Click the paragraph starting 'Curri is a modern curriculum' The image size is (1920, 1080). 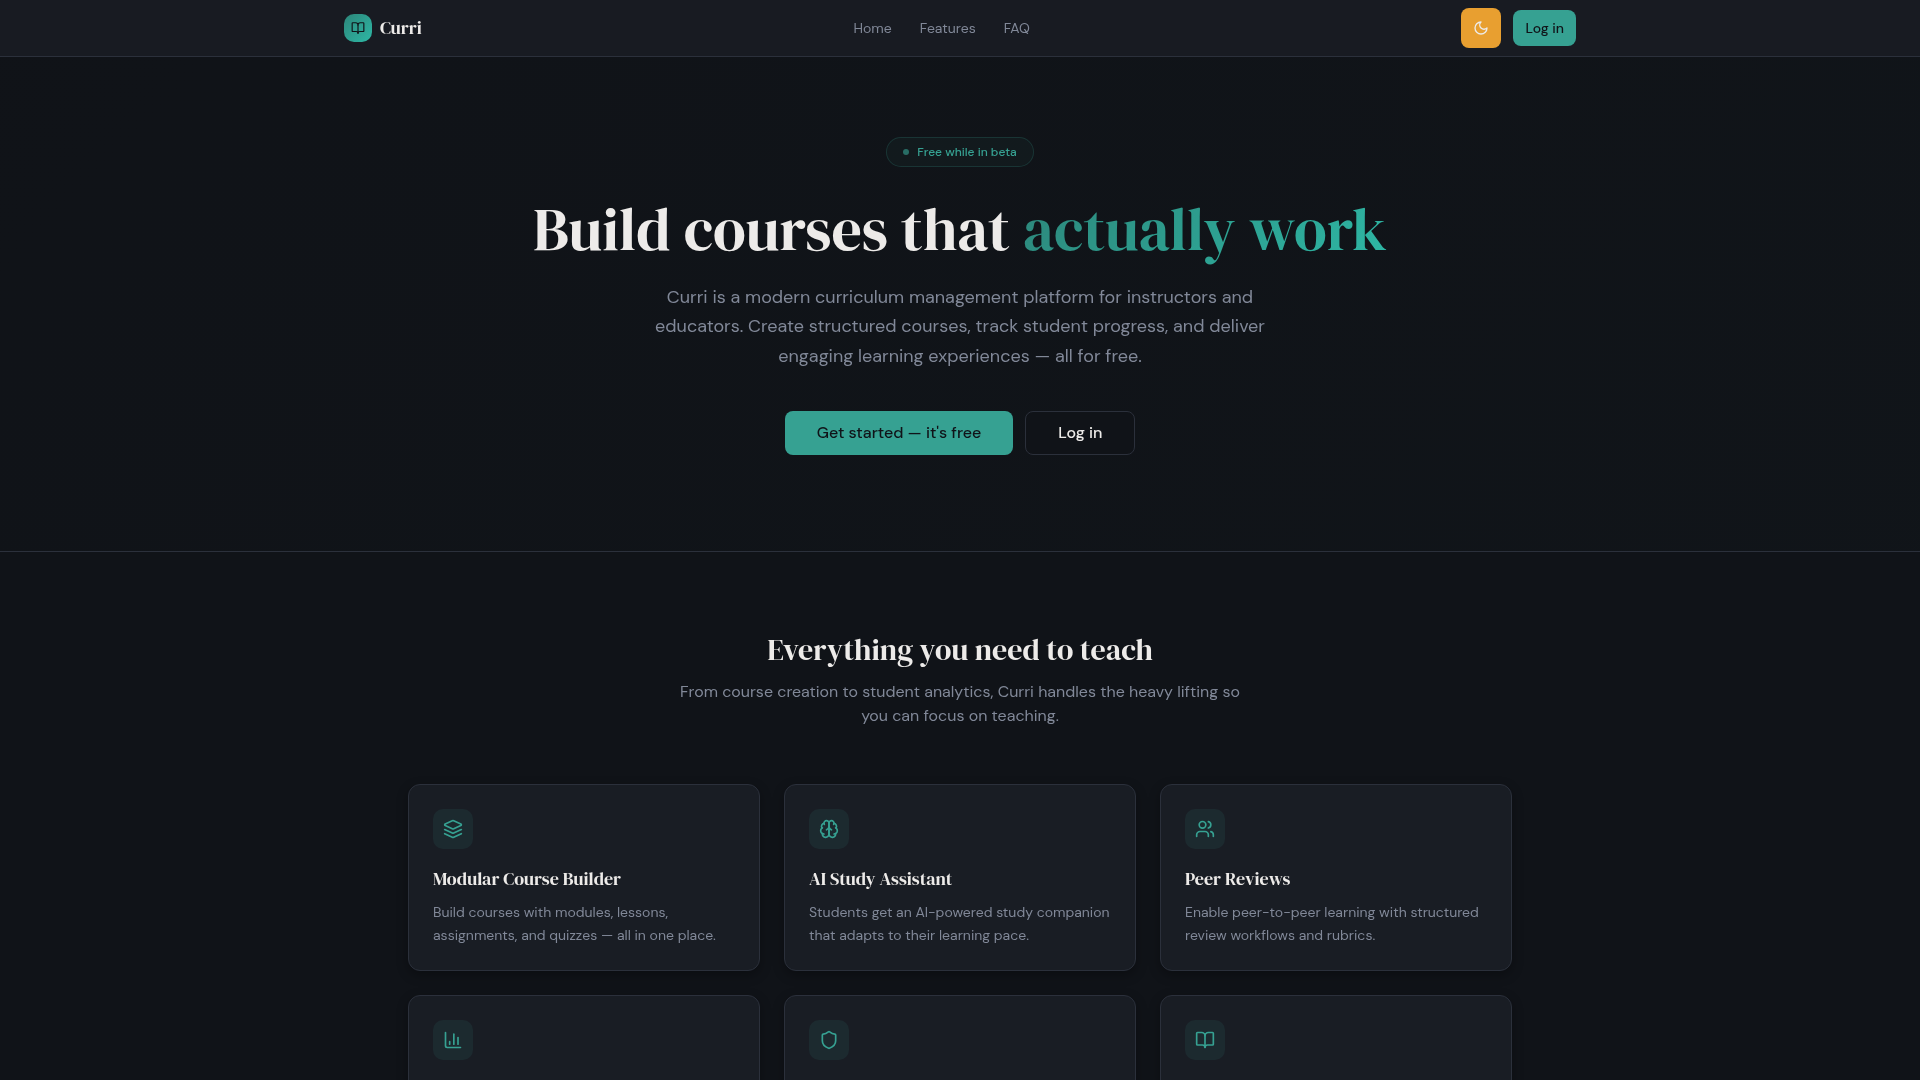pos(960,326)
